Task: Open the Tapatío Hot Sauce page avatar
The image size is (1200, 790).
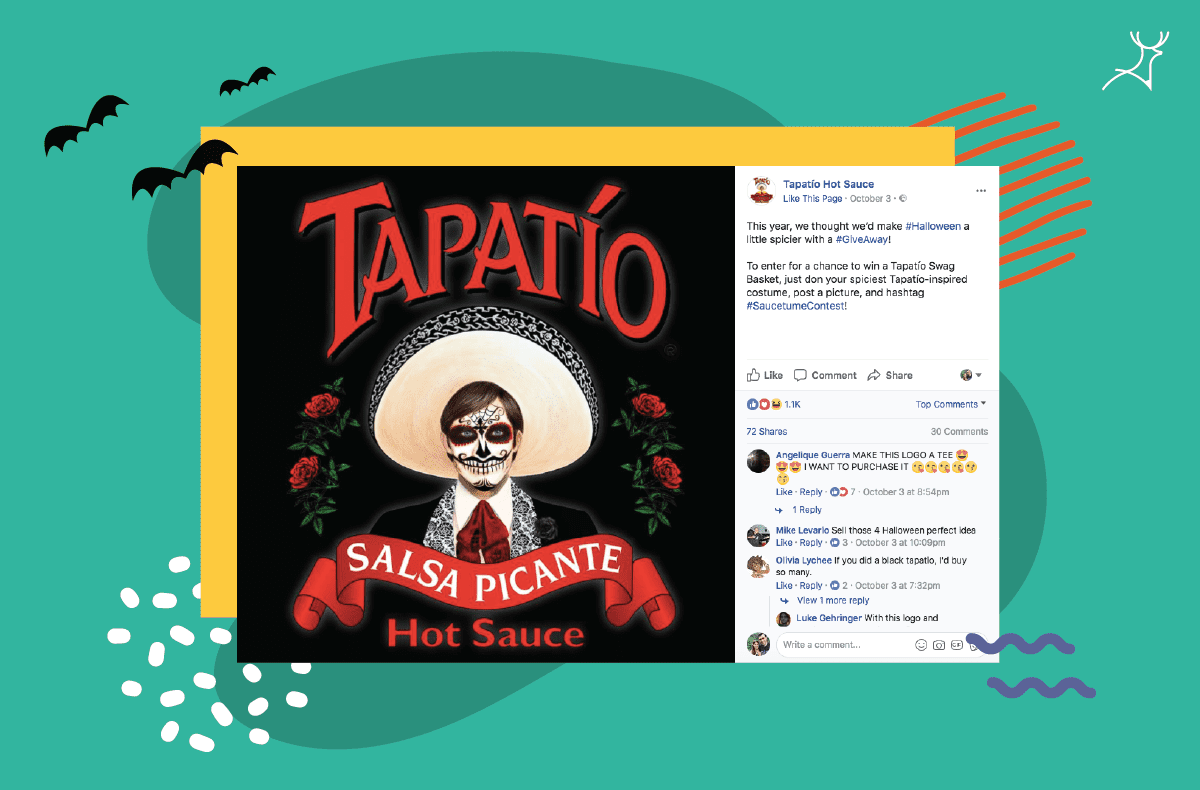Action: (760, 190)
